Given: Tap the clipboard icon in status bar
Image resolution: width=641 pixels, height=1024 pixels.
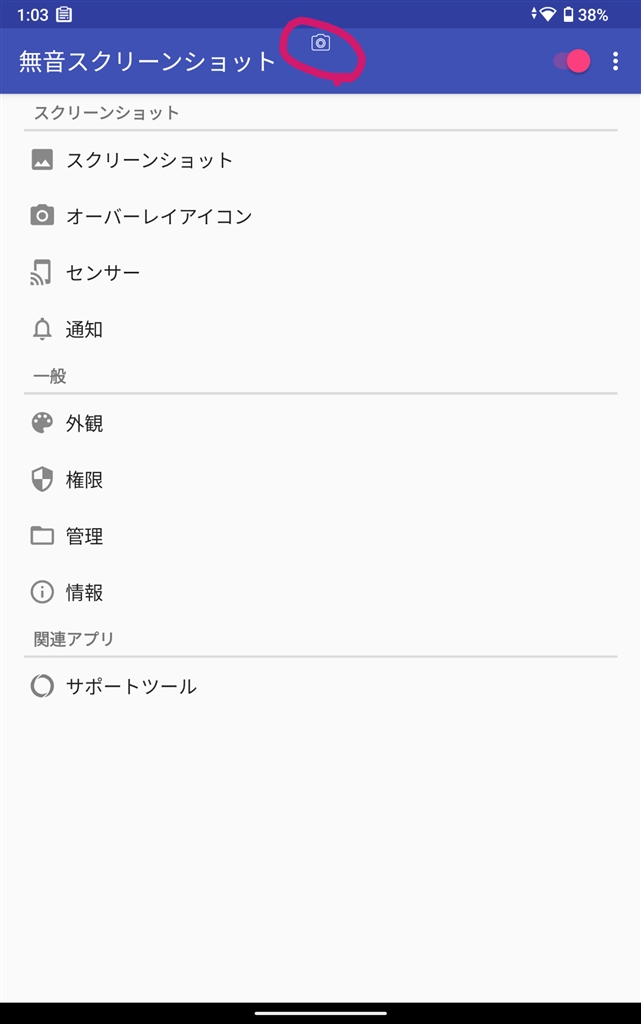Looking at the screenshot, I should coord(64,14).
